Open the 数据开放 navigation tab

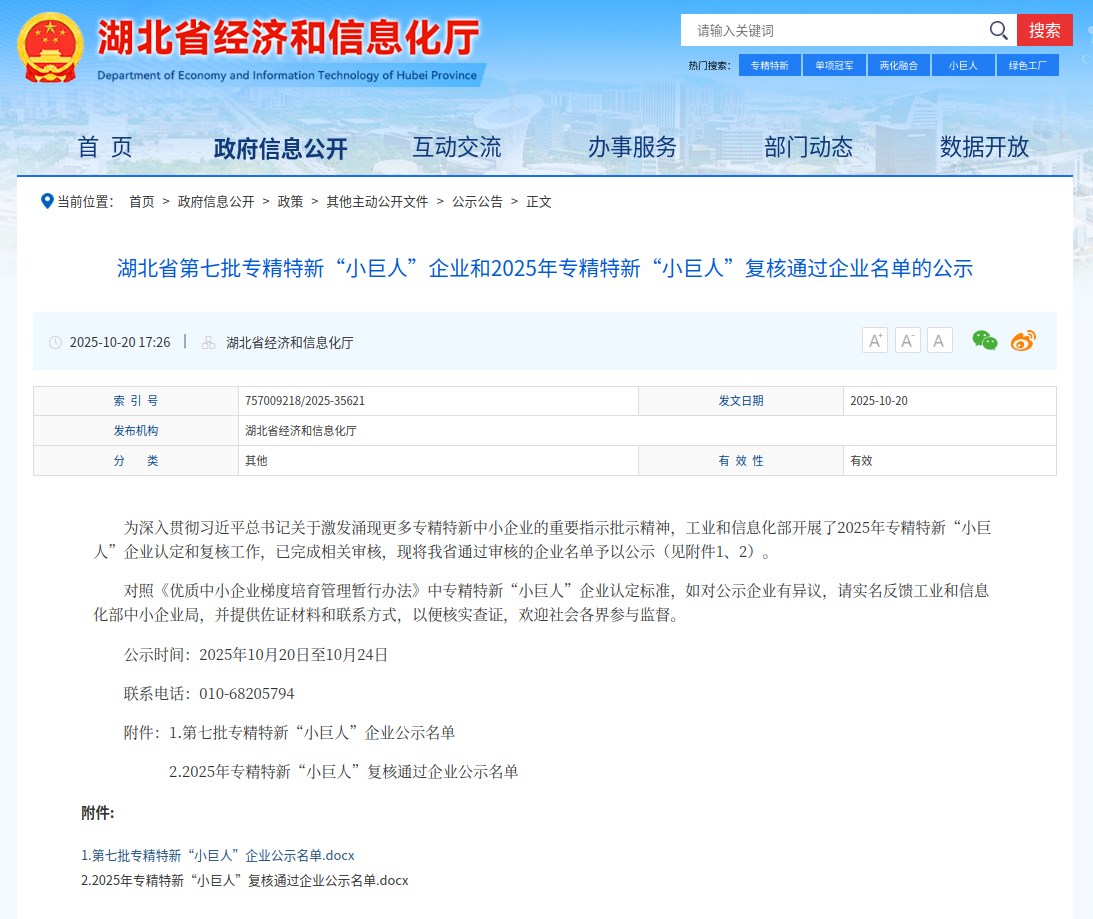coord(984,147)
